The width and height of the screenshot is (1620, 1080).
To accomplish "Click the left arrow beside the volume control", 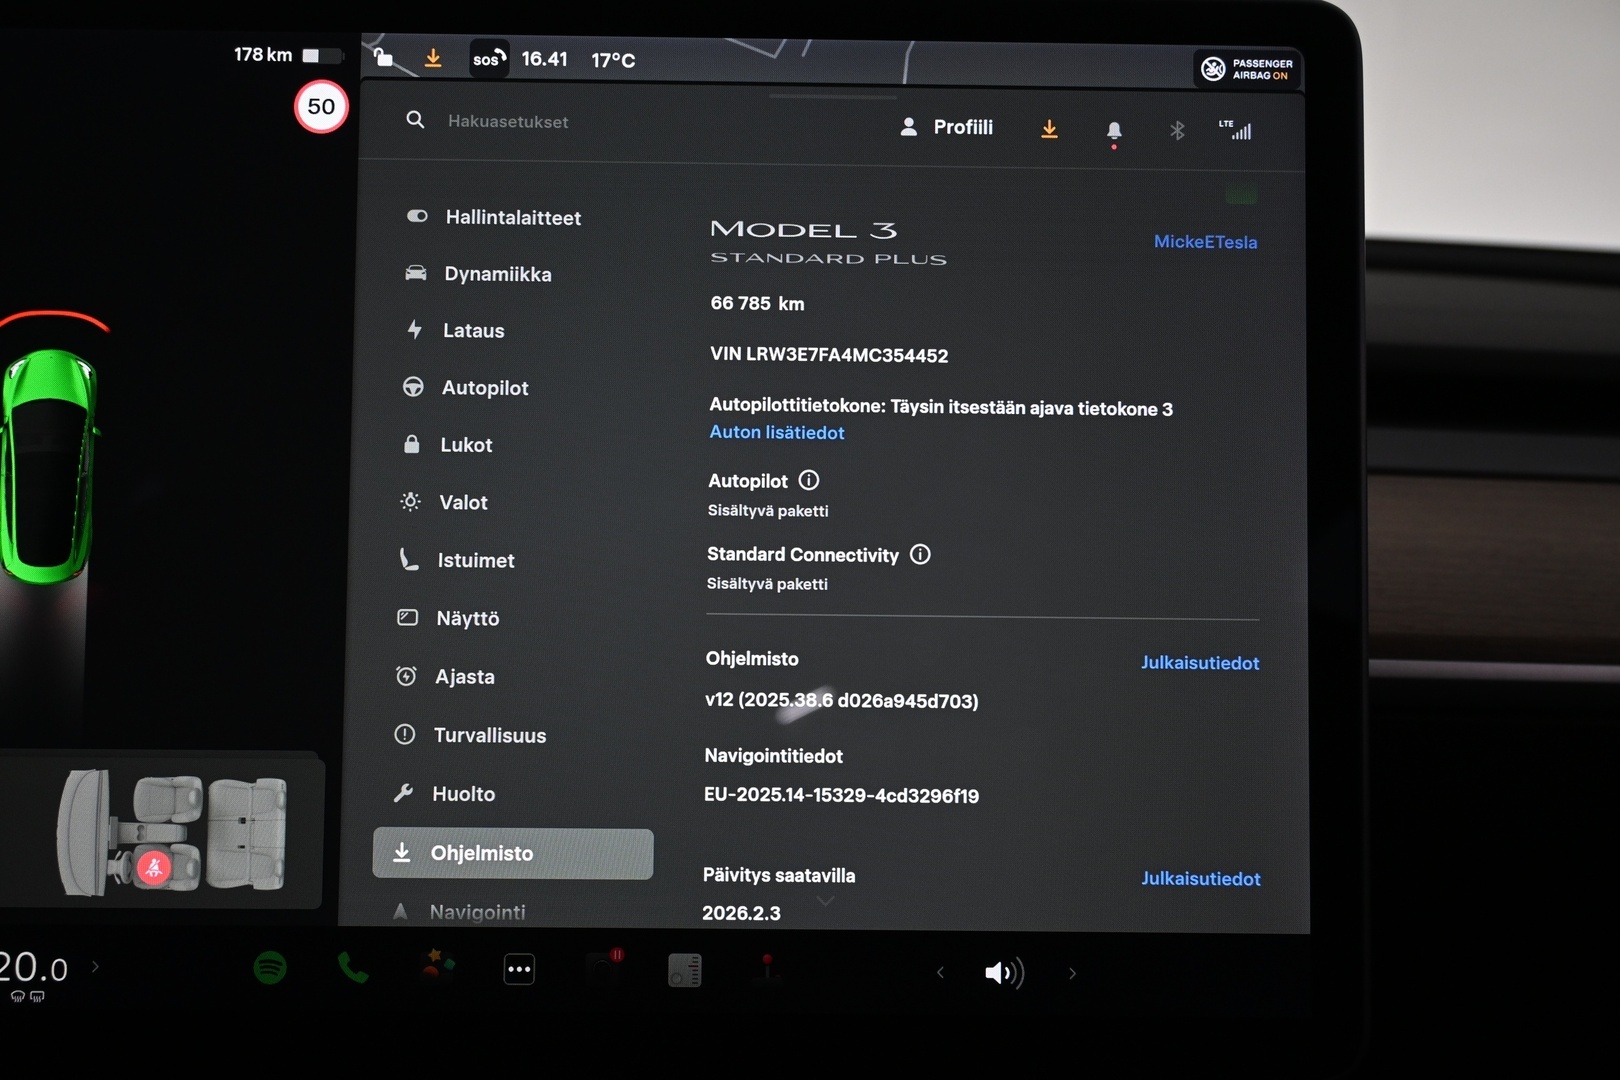I will pyautogui.click(x=939, y=972).
